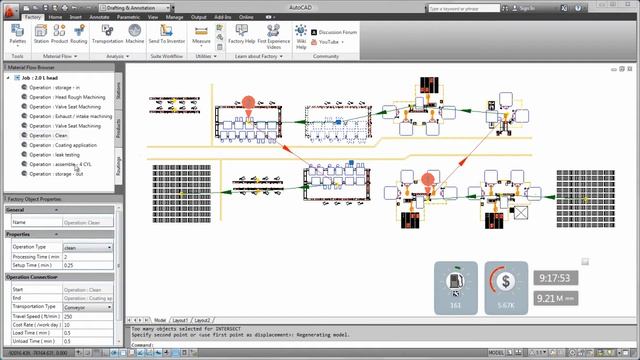Click Undo in the Quick Access toolbar

74,8
